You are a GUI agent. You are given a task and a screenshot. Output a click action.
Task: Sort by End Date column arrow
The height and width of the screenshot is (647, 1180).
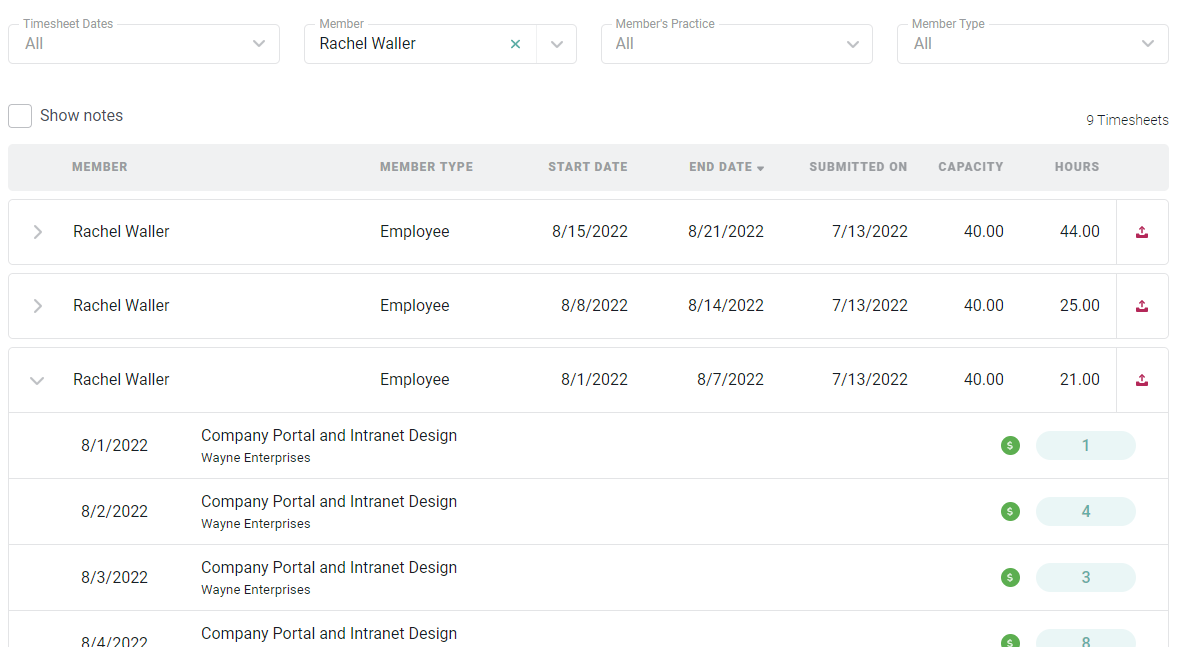click(760, 168)
